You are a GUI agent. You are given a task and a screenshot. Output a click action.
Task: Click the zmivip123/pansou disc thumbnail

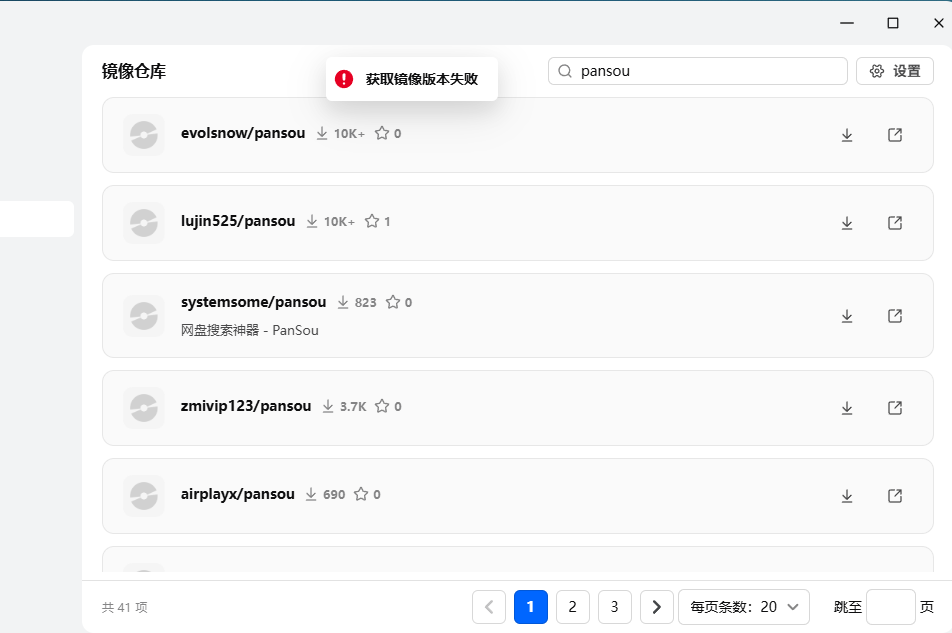[144, 407]
